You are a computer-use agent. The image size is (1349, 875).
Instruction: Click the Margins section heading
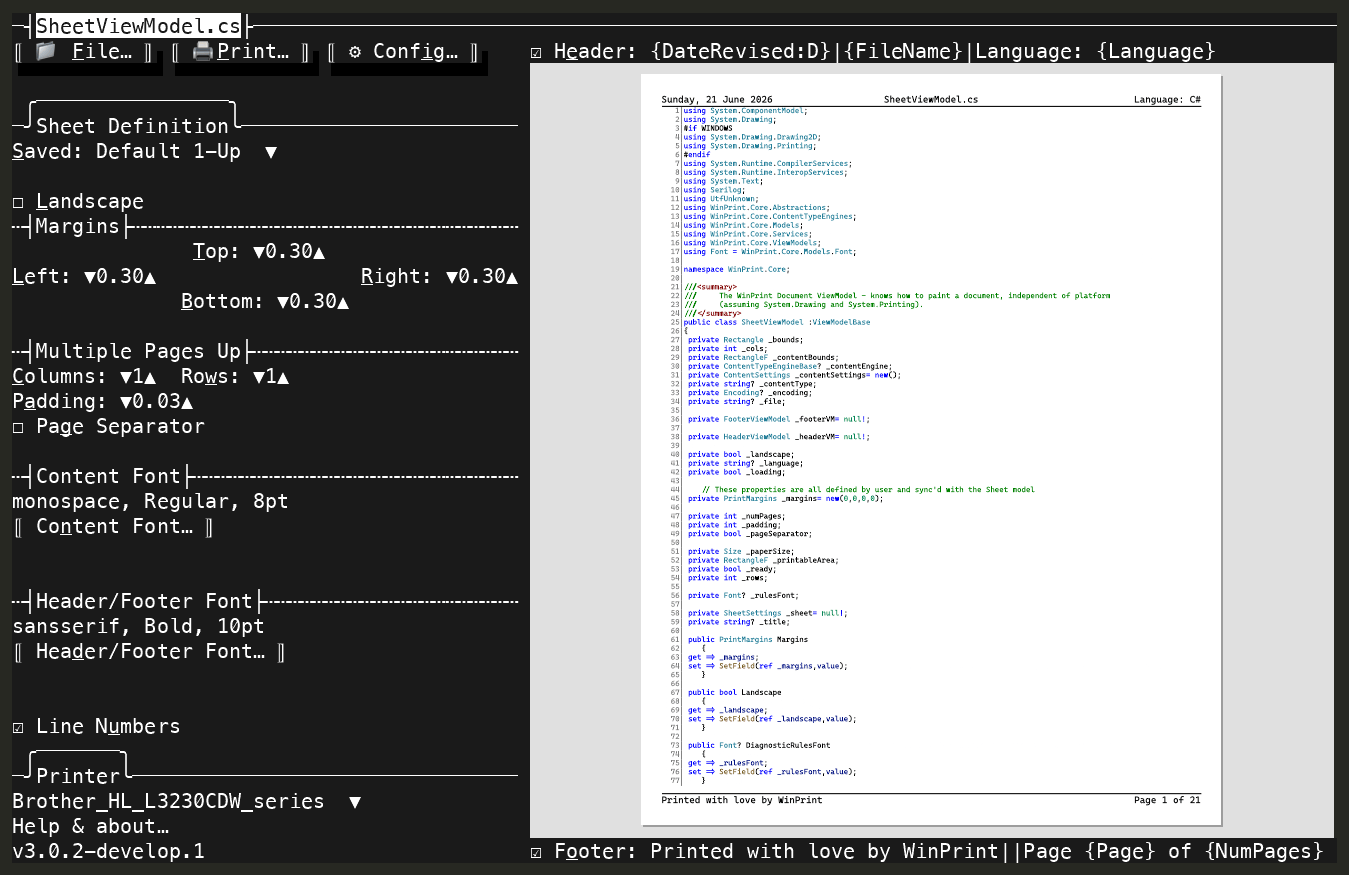78,227
